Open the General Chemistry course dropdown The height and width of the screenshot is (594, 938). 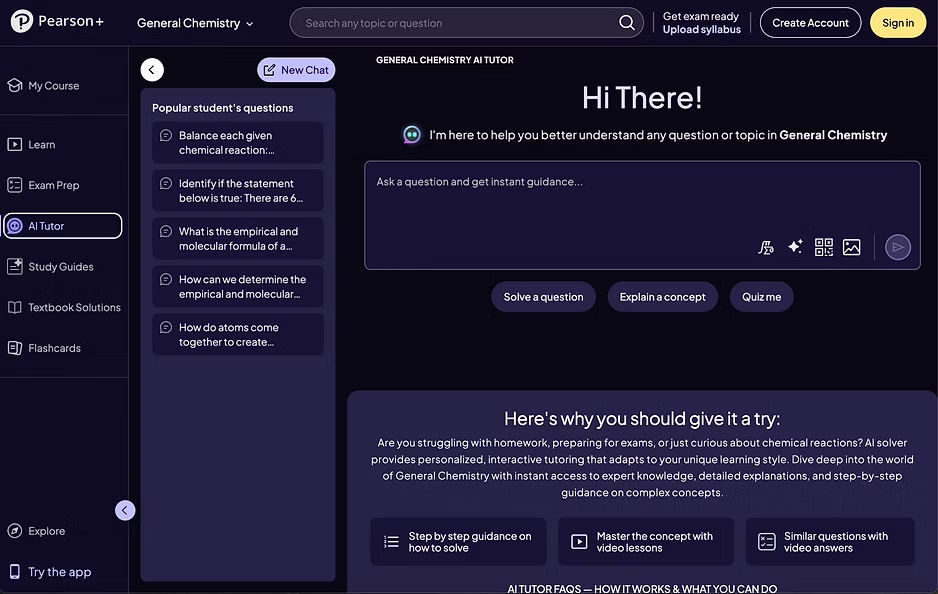[195, 23]
